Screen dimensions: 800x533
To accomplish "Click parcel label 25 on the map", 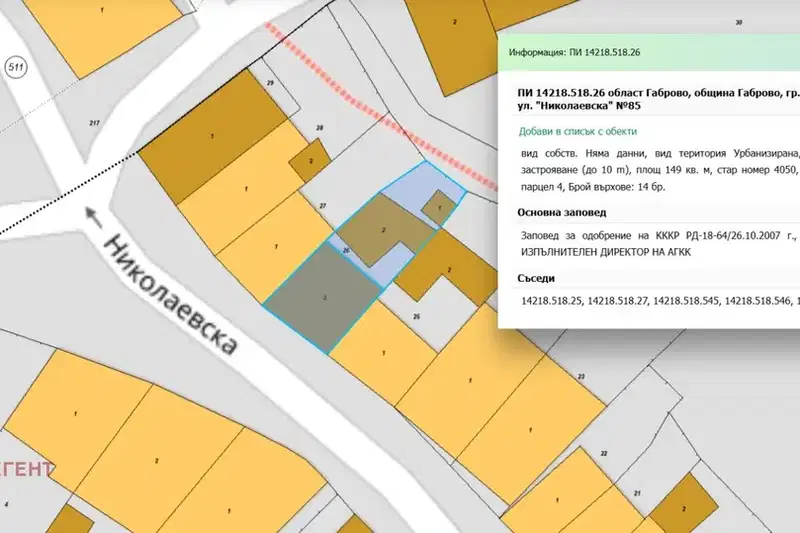I will pos(416,317).
